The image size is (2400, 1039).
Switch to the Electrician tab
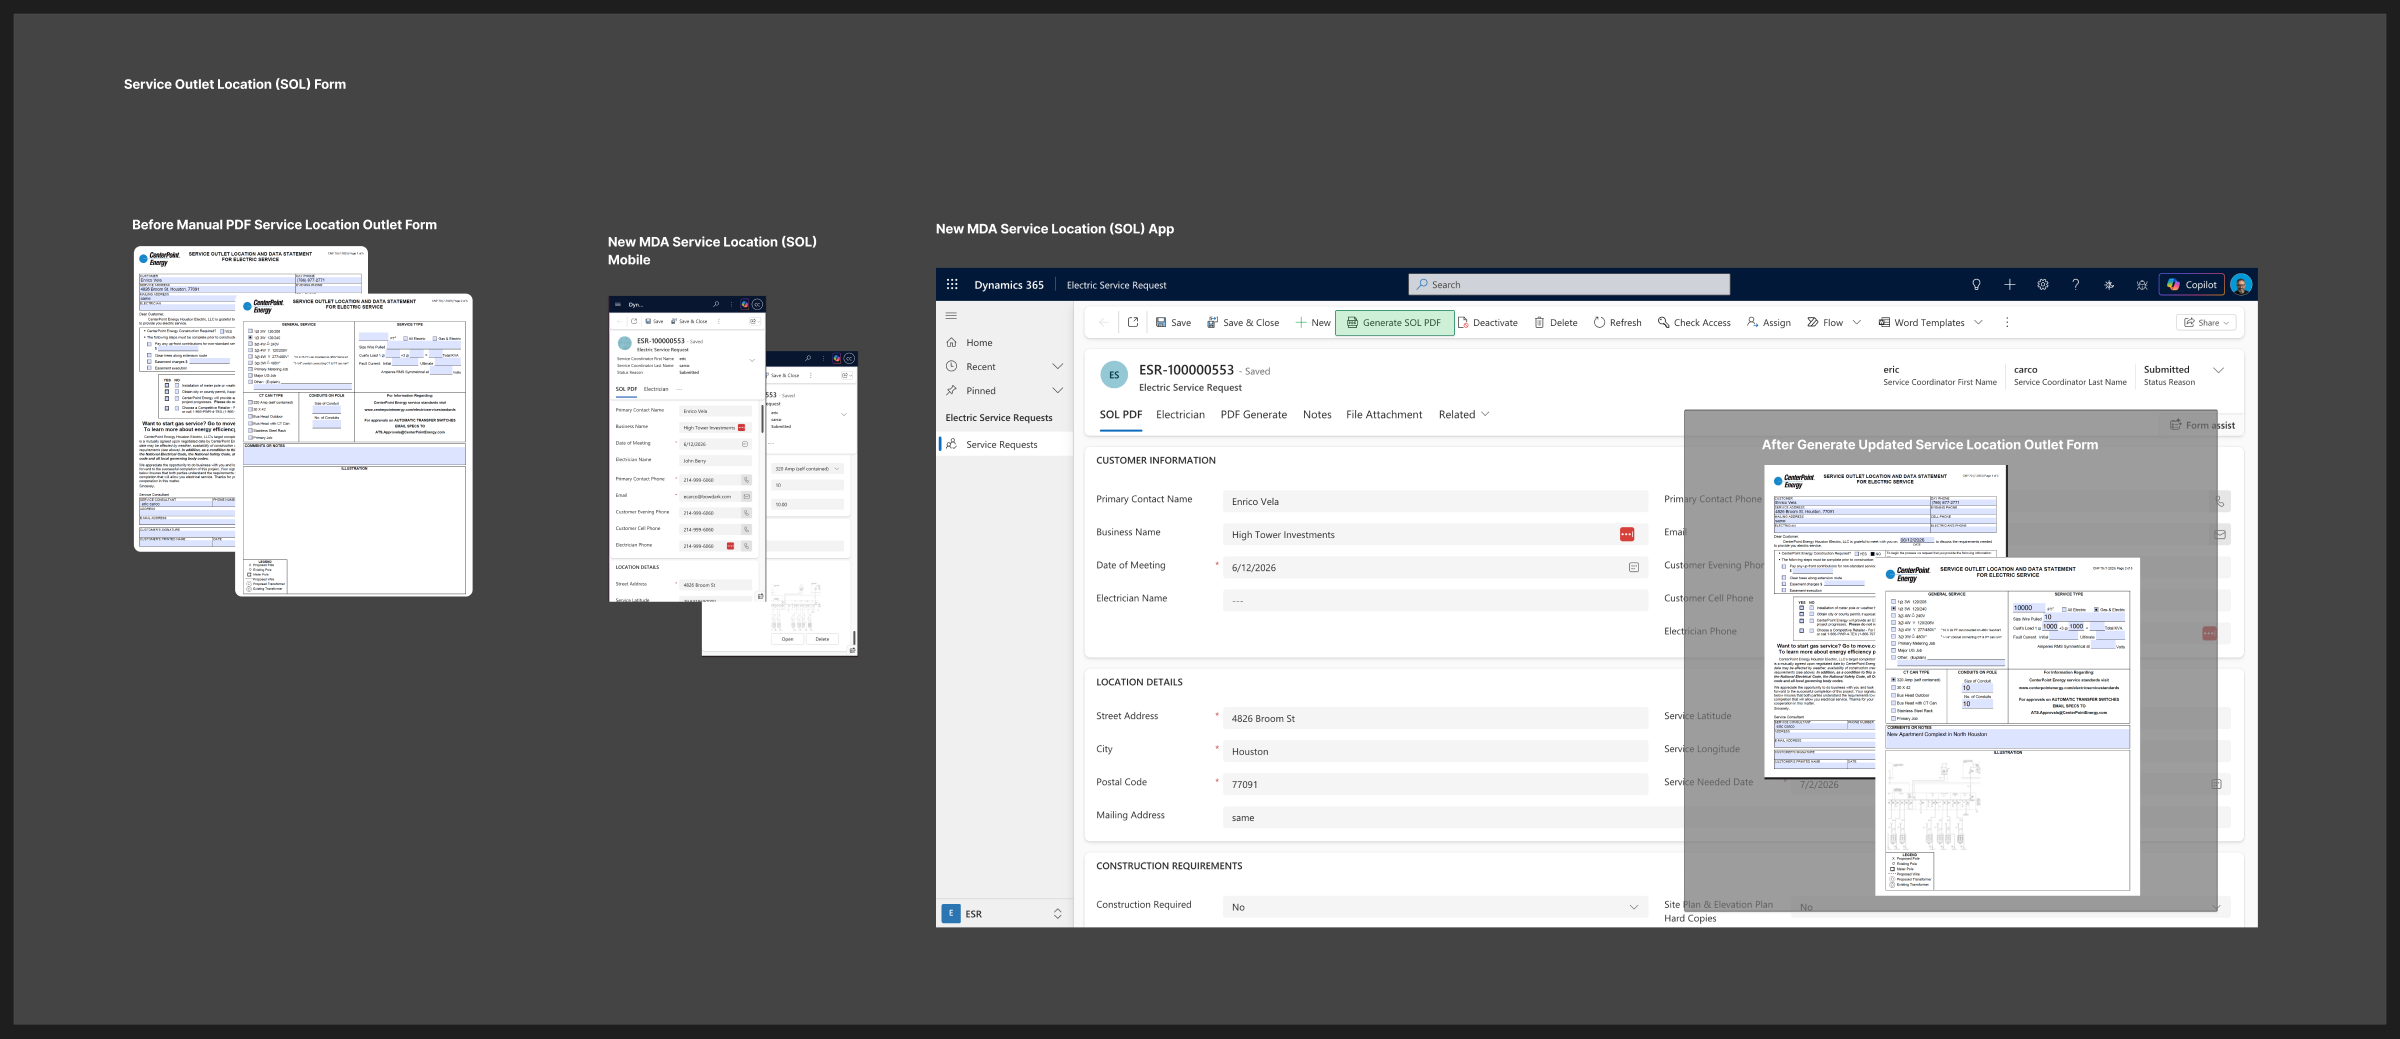point(1180,415)
